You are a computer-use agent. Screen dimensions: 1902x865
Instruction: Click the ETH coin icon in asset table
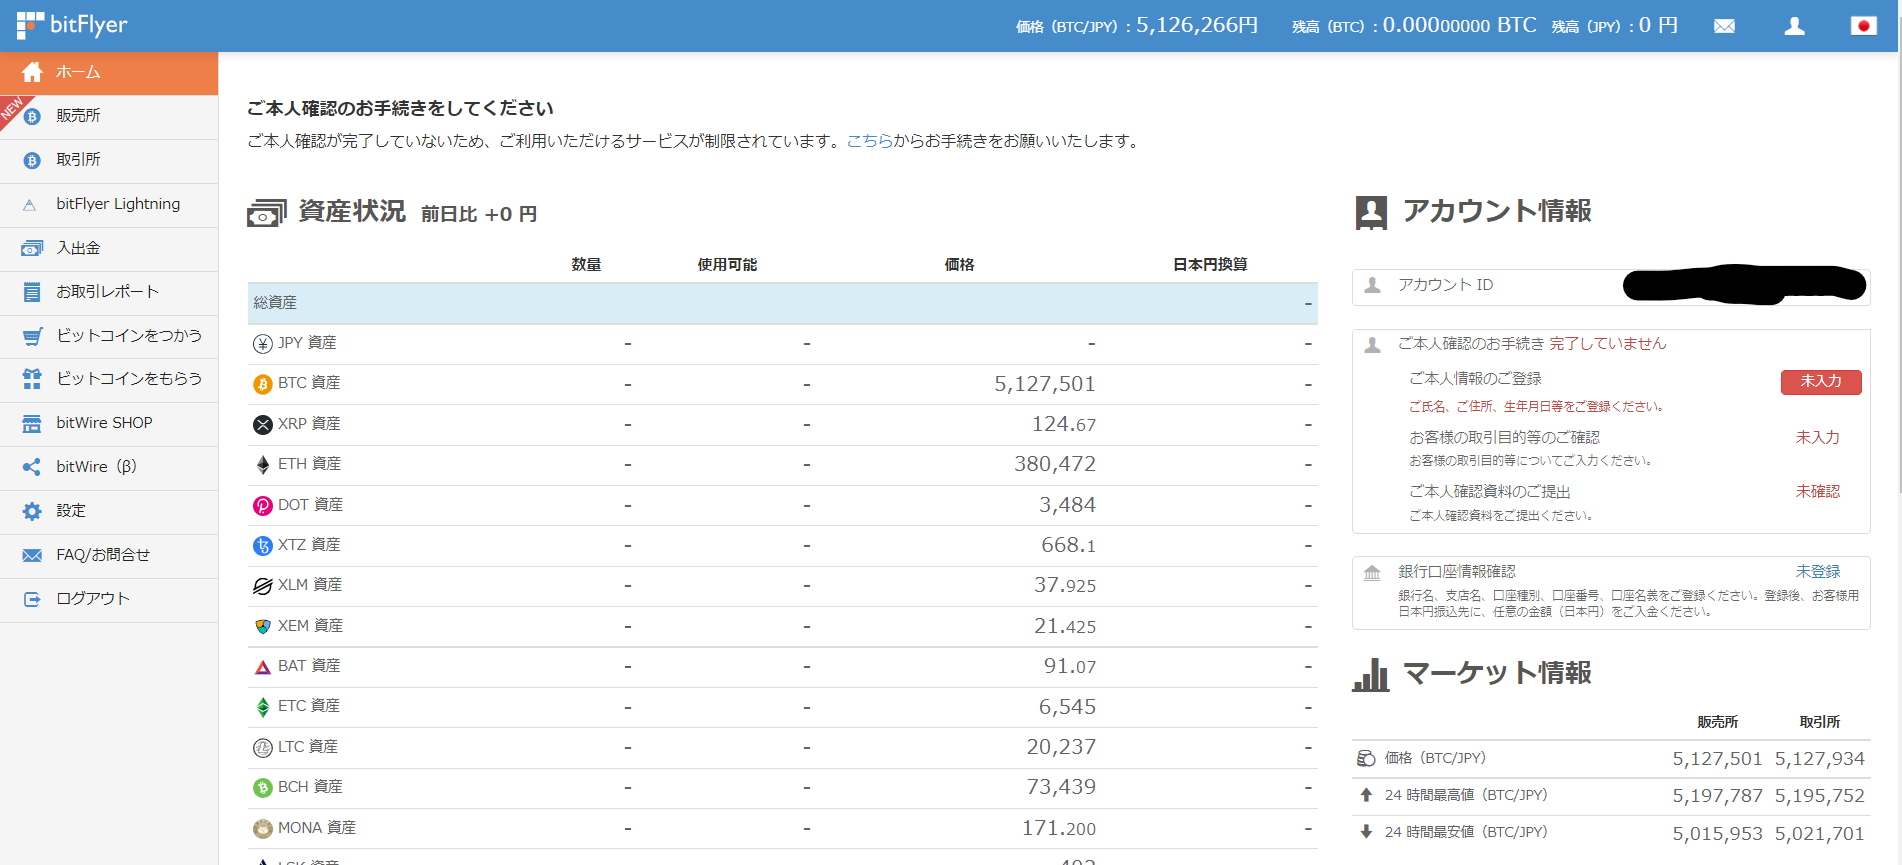[263, 465]
